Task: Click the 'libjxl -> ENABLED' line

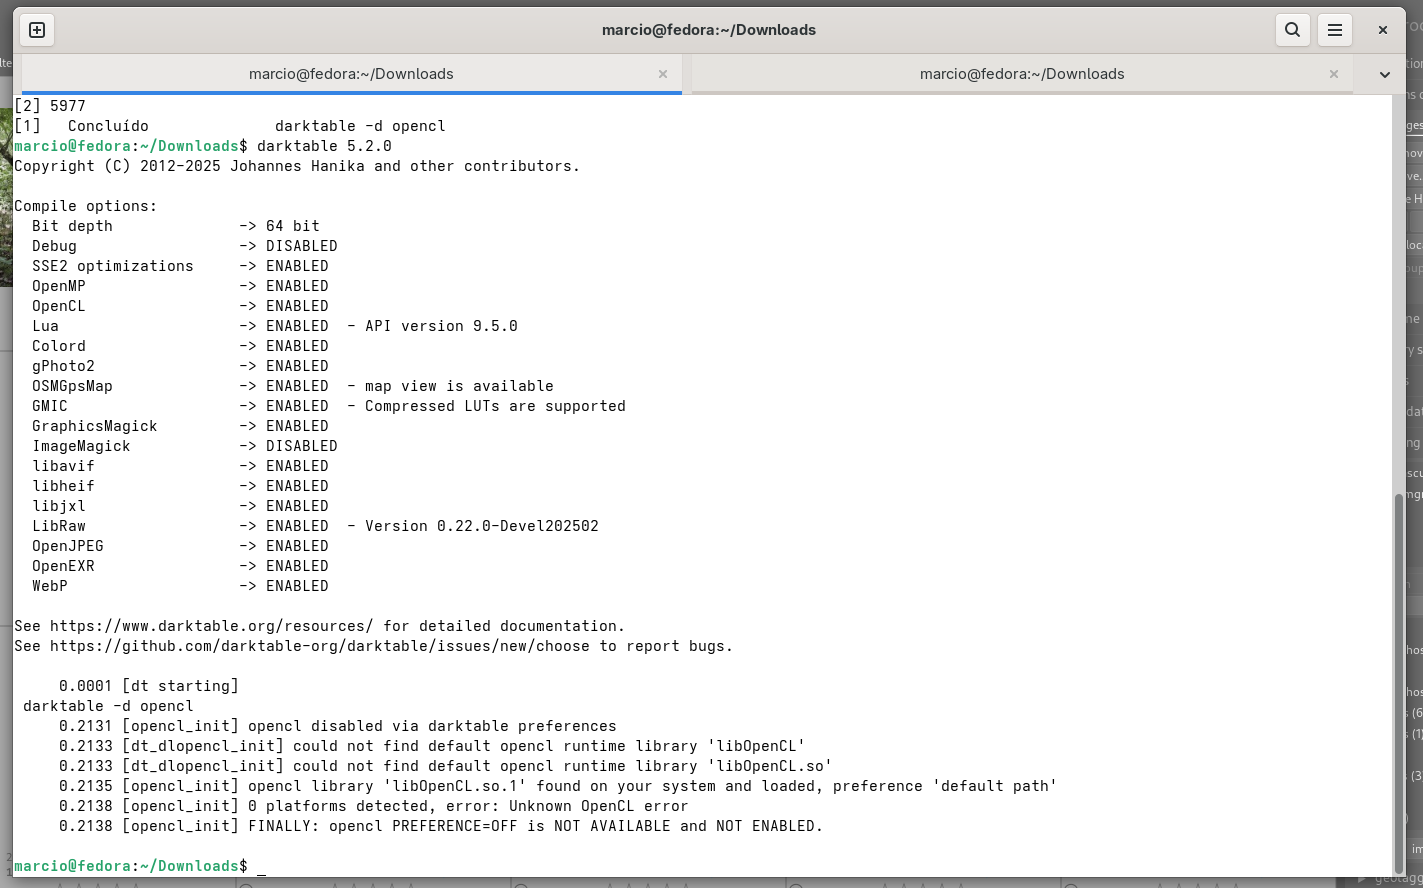Action: click(180, 506)
